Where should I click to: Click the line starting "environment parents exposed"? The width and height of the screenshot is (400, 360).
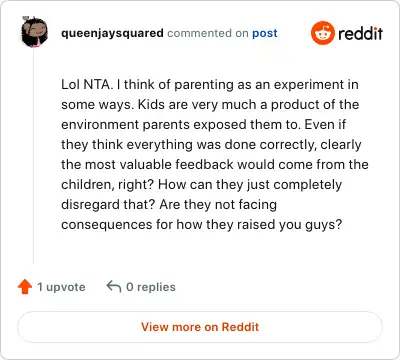(x=203, y=125)
